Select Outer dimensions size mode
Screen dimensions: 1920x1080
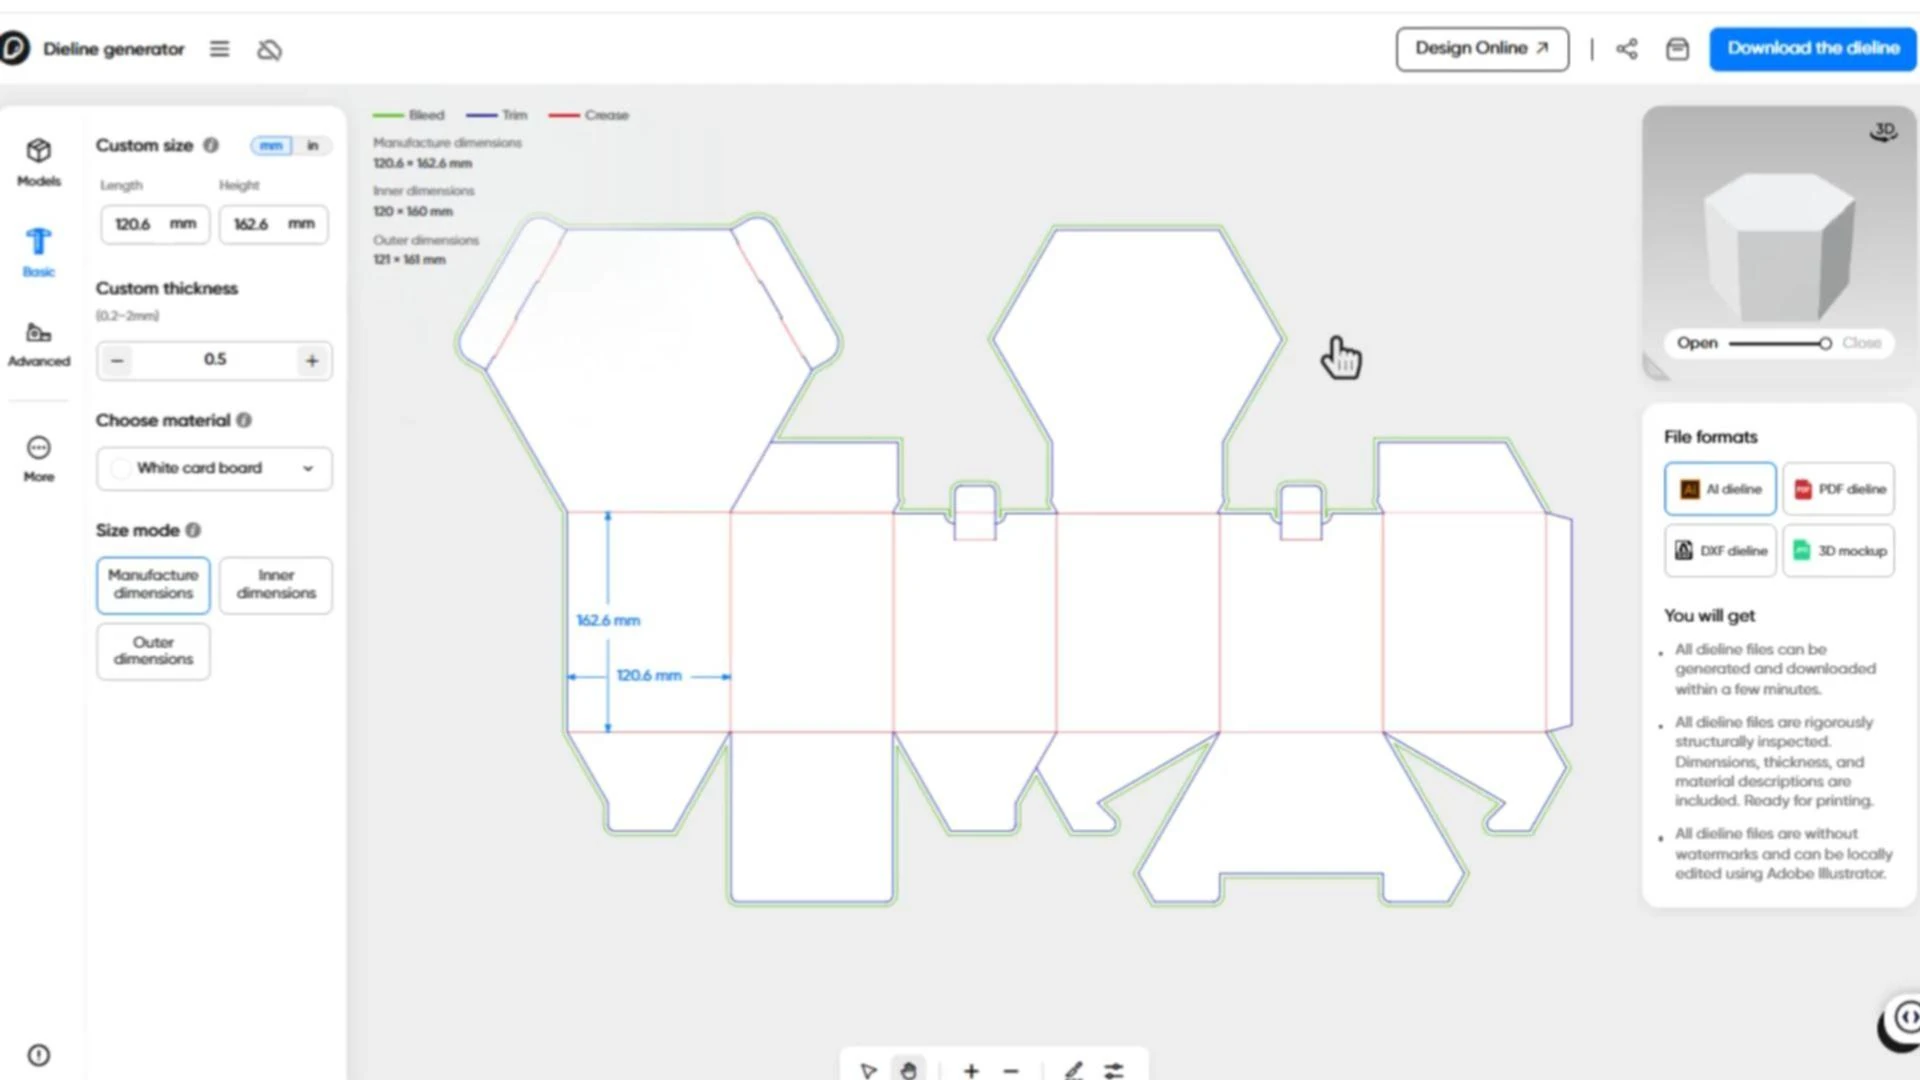tap(153, 651)
